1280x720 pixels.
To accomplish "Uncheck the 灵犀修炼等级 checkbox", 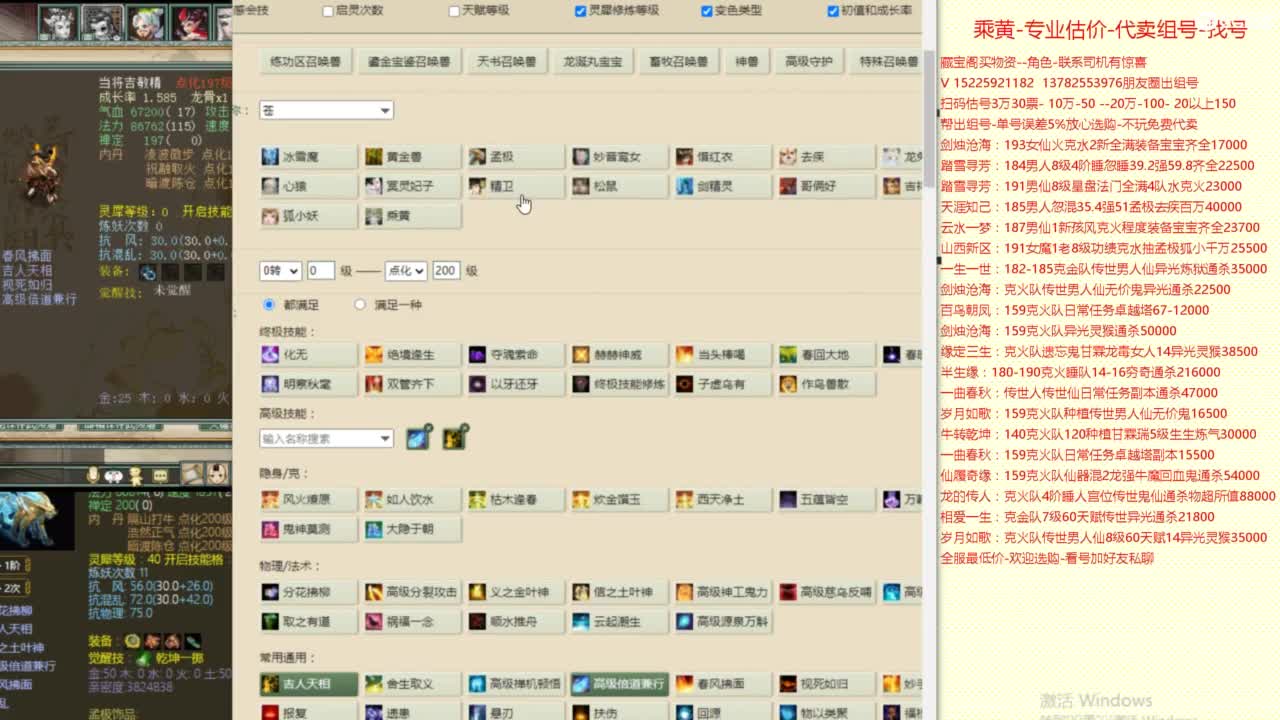I will point(580,11).
